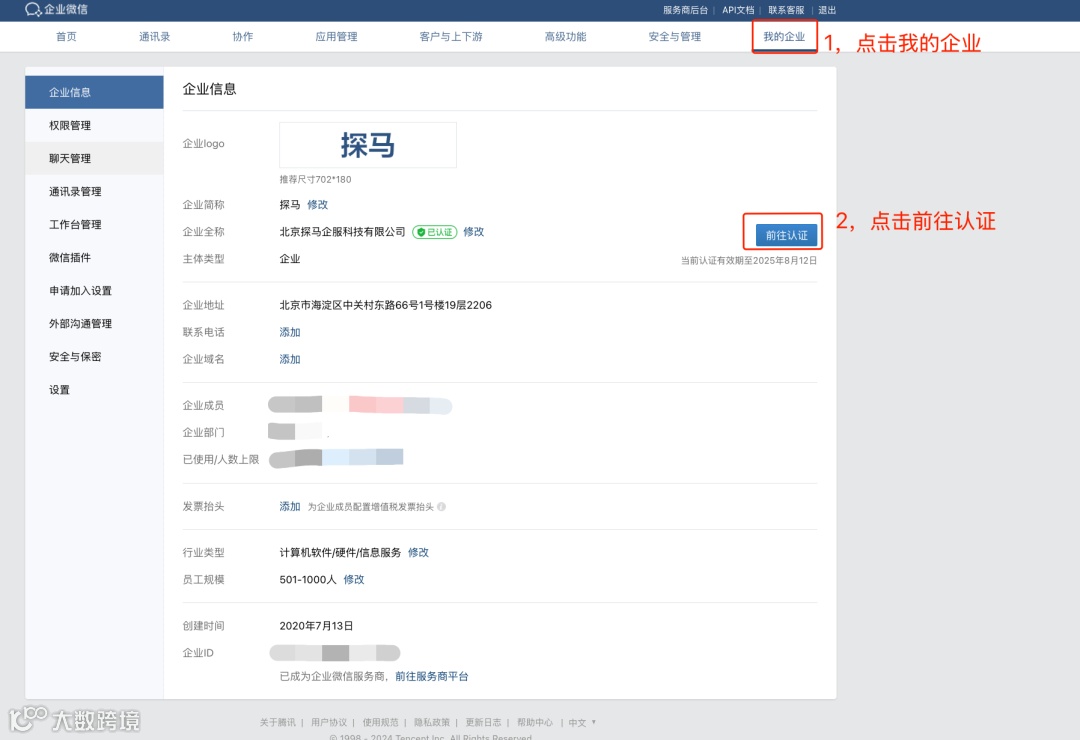Go to 安全与保密 in sidebar

pyautogui.click(x=94, y=357)
